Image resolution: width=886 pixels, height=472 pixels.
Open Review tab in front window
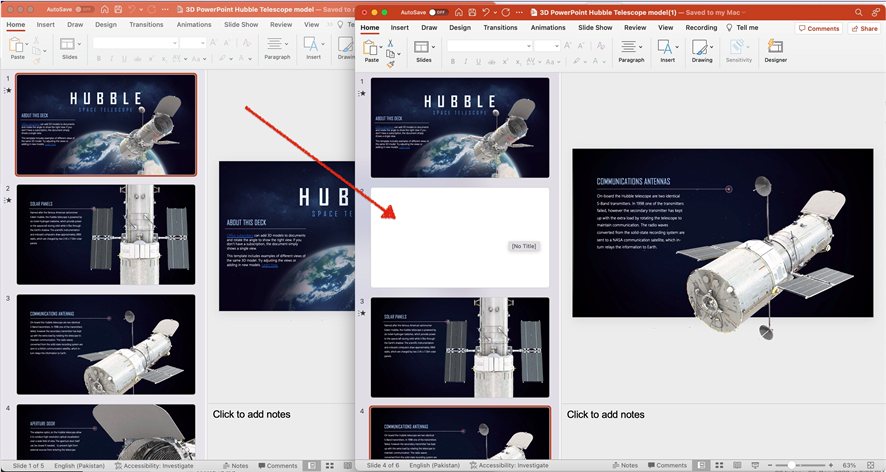635,27
